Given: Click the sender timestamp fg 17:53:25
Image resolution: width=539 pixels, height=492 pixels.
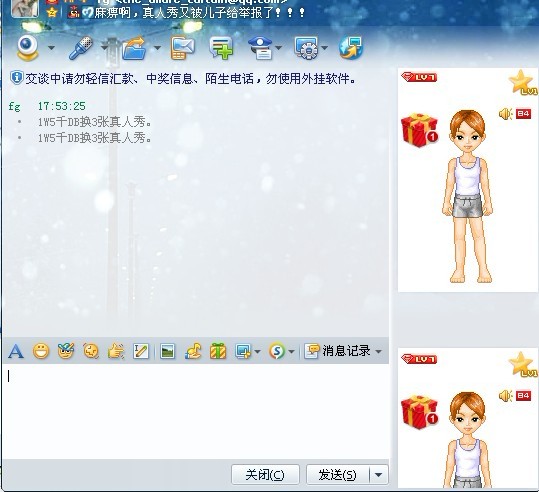Looking at the screenshot, I should 47,106.
